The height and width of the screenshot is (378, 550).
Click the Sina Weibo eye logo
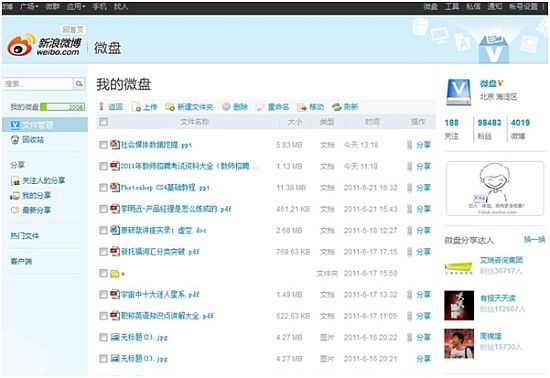20,46
